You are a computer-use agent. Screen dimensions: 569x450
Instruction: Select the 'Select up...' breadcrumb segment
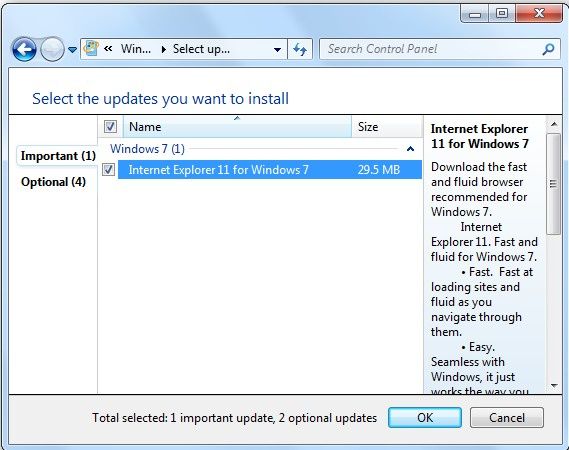(x=201, y=49)
